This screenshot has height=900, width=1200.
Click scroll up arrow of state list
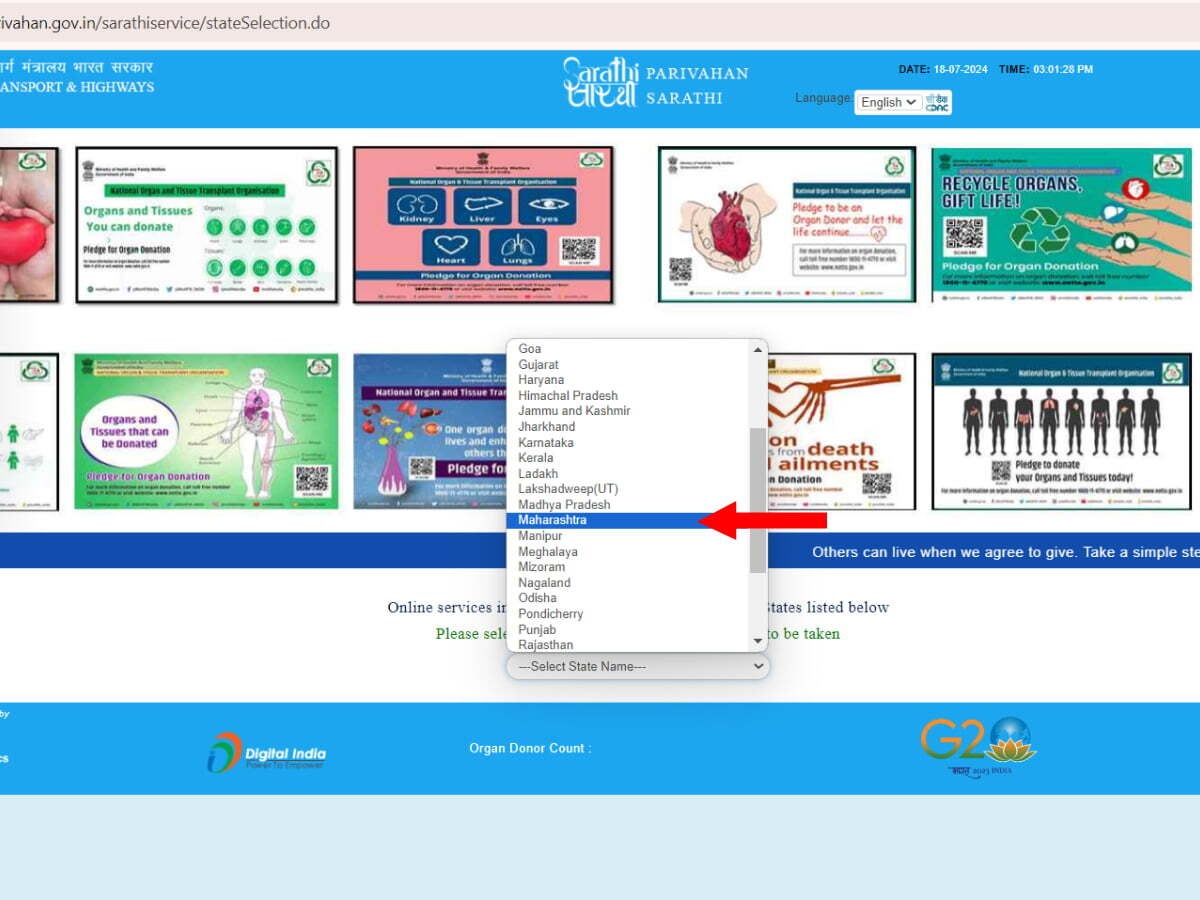click(757, 349)
